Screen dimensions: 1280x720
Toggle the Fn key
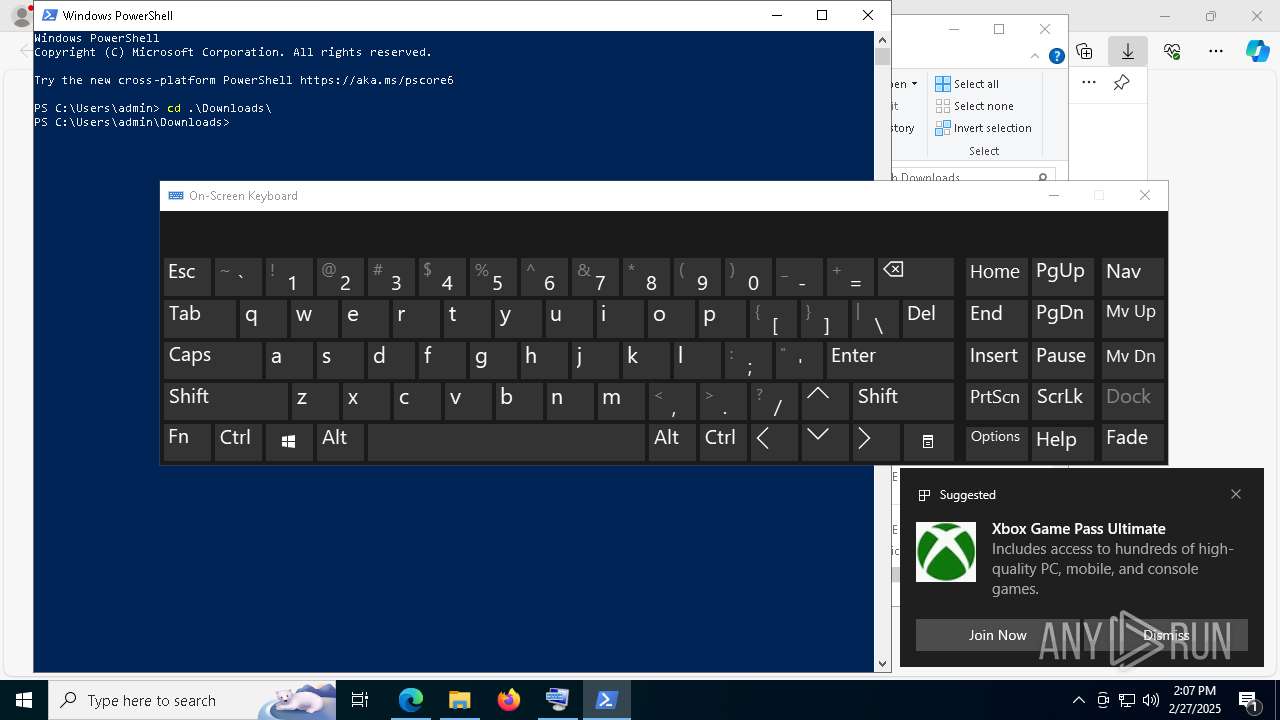[x=187, y=442]
